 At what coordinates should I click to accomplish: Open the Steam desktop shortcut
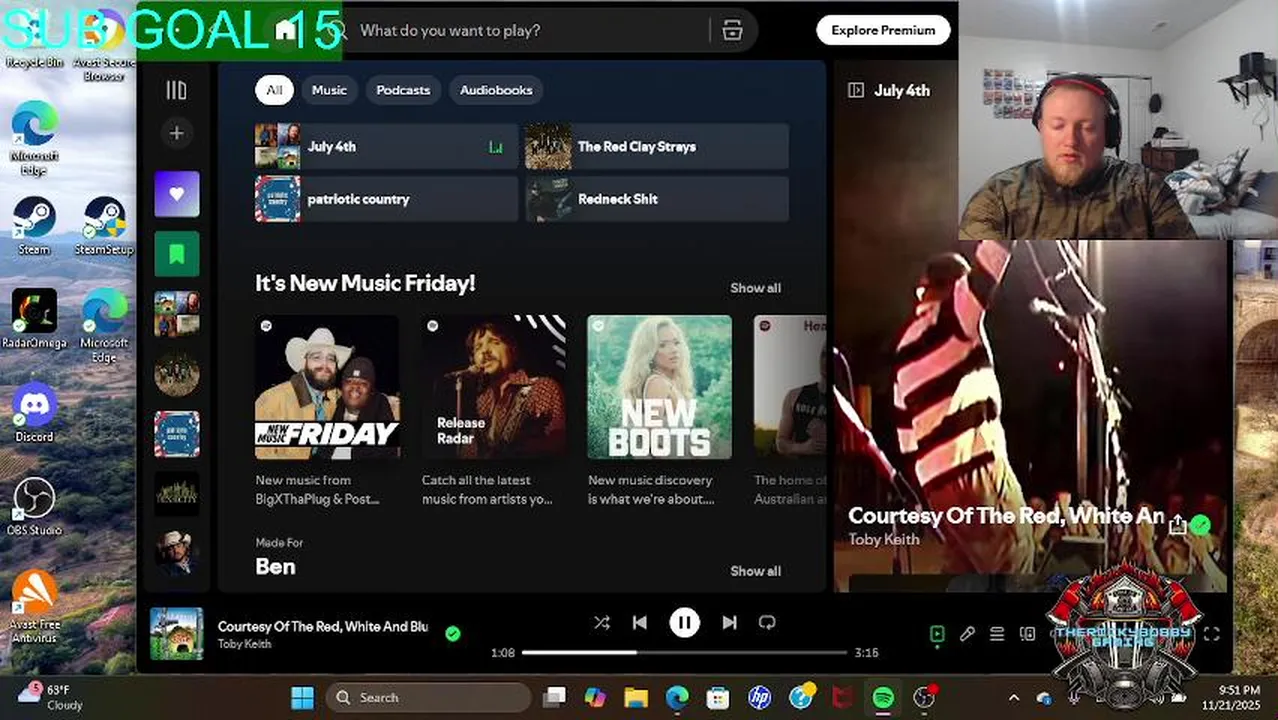[x=34, y=226]
